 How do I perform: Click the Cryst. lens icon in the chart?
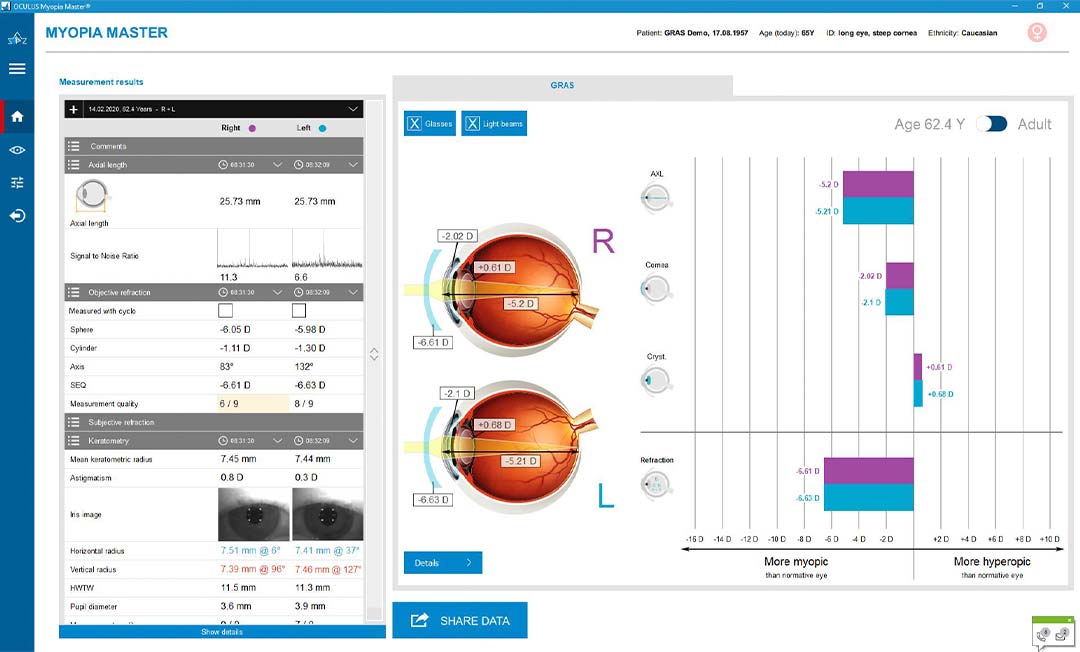655,380
